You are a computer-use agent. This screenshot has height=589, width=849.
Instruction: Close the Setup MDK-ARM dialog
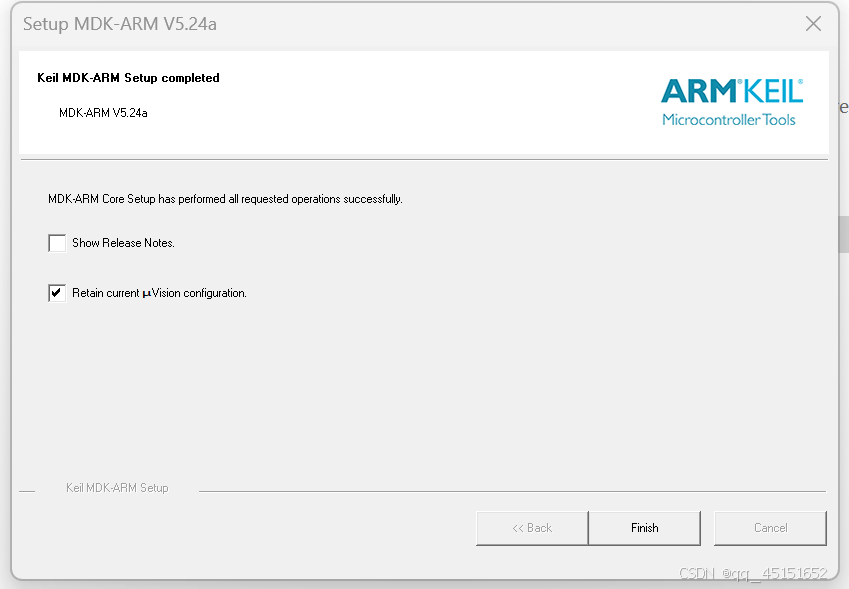813,24
